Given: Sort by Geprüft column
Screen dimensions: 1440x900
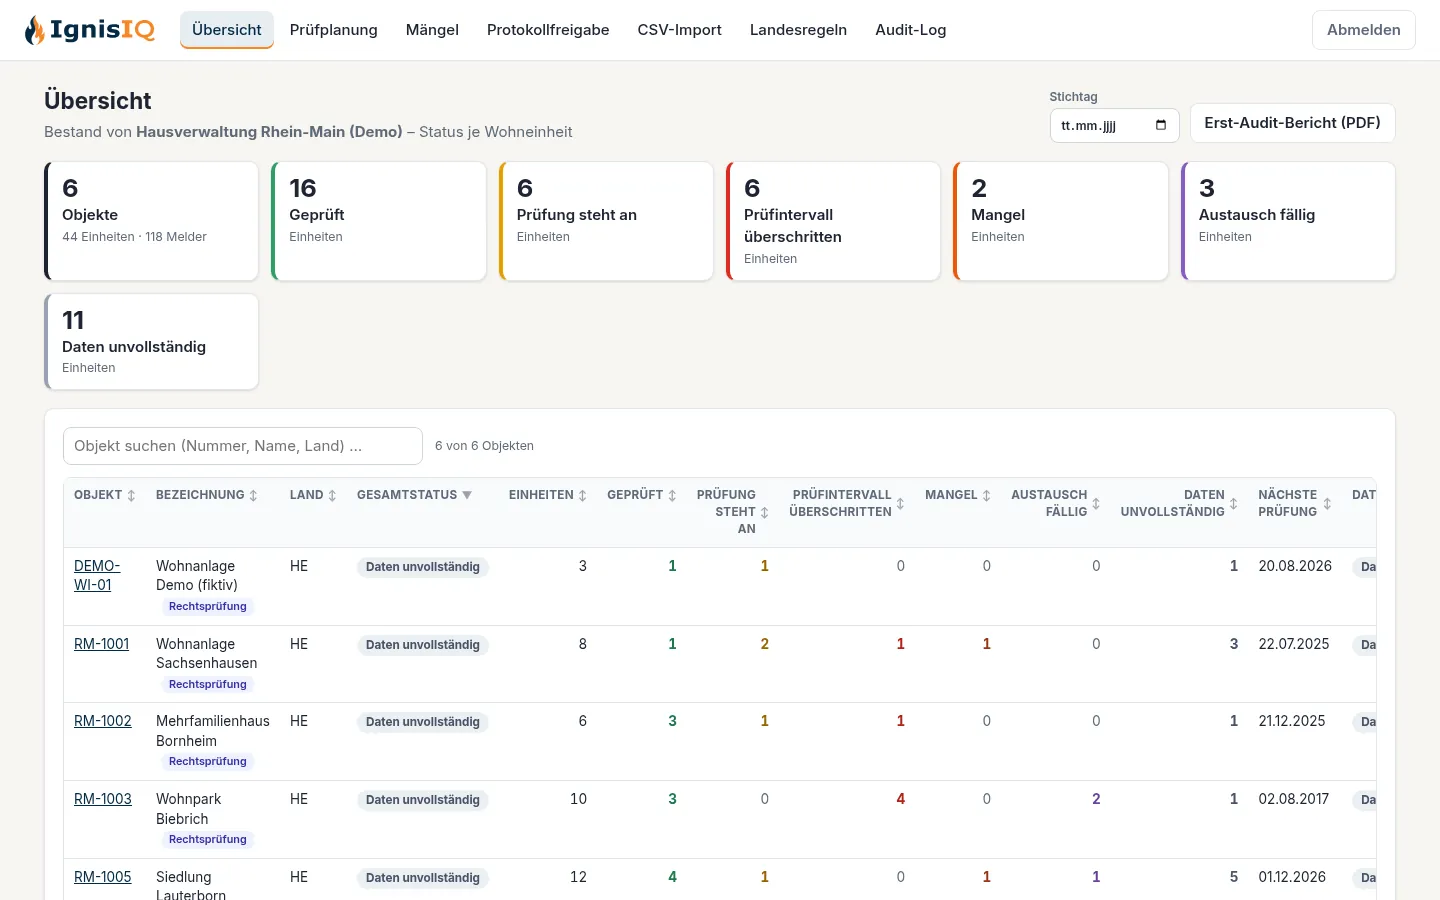Looking at the screenshot, I should pyautogui.click(x=642, y=495).
